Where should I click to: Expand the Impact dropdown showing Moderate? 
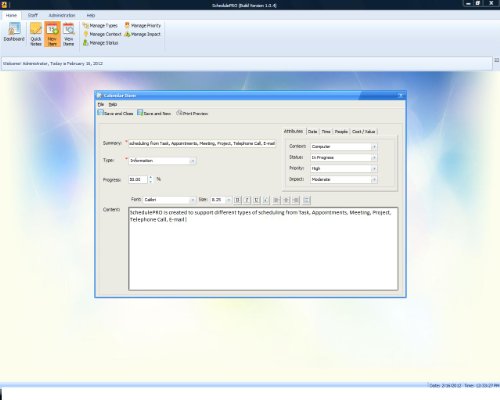tap(374, 180)
